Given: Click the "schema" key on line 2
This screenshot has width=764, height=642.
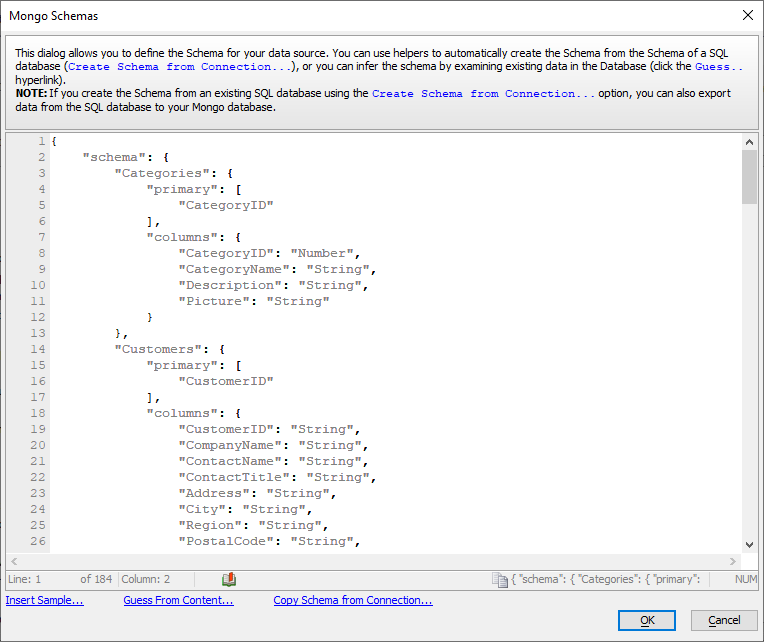Looking at the screenshot, I should pyautogui.click(x=114, y=157).
